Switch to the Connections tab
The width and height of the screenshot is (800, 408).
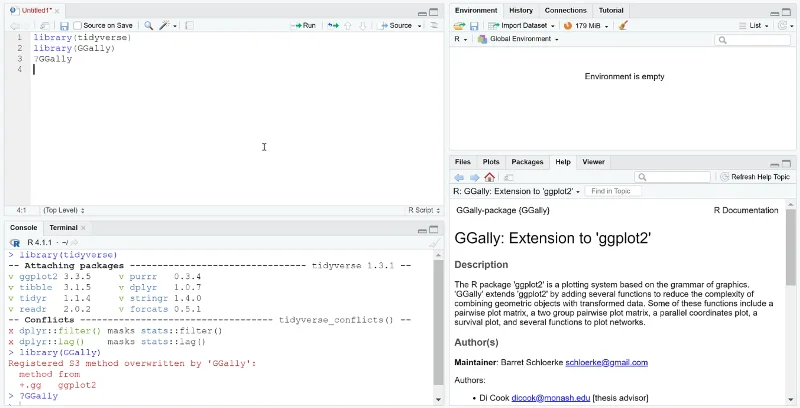pyautogui.click(x=565, y=11)
